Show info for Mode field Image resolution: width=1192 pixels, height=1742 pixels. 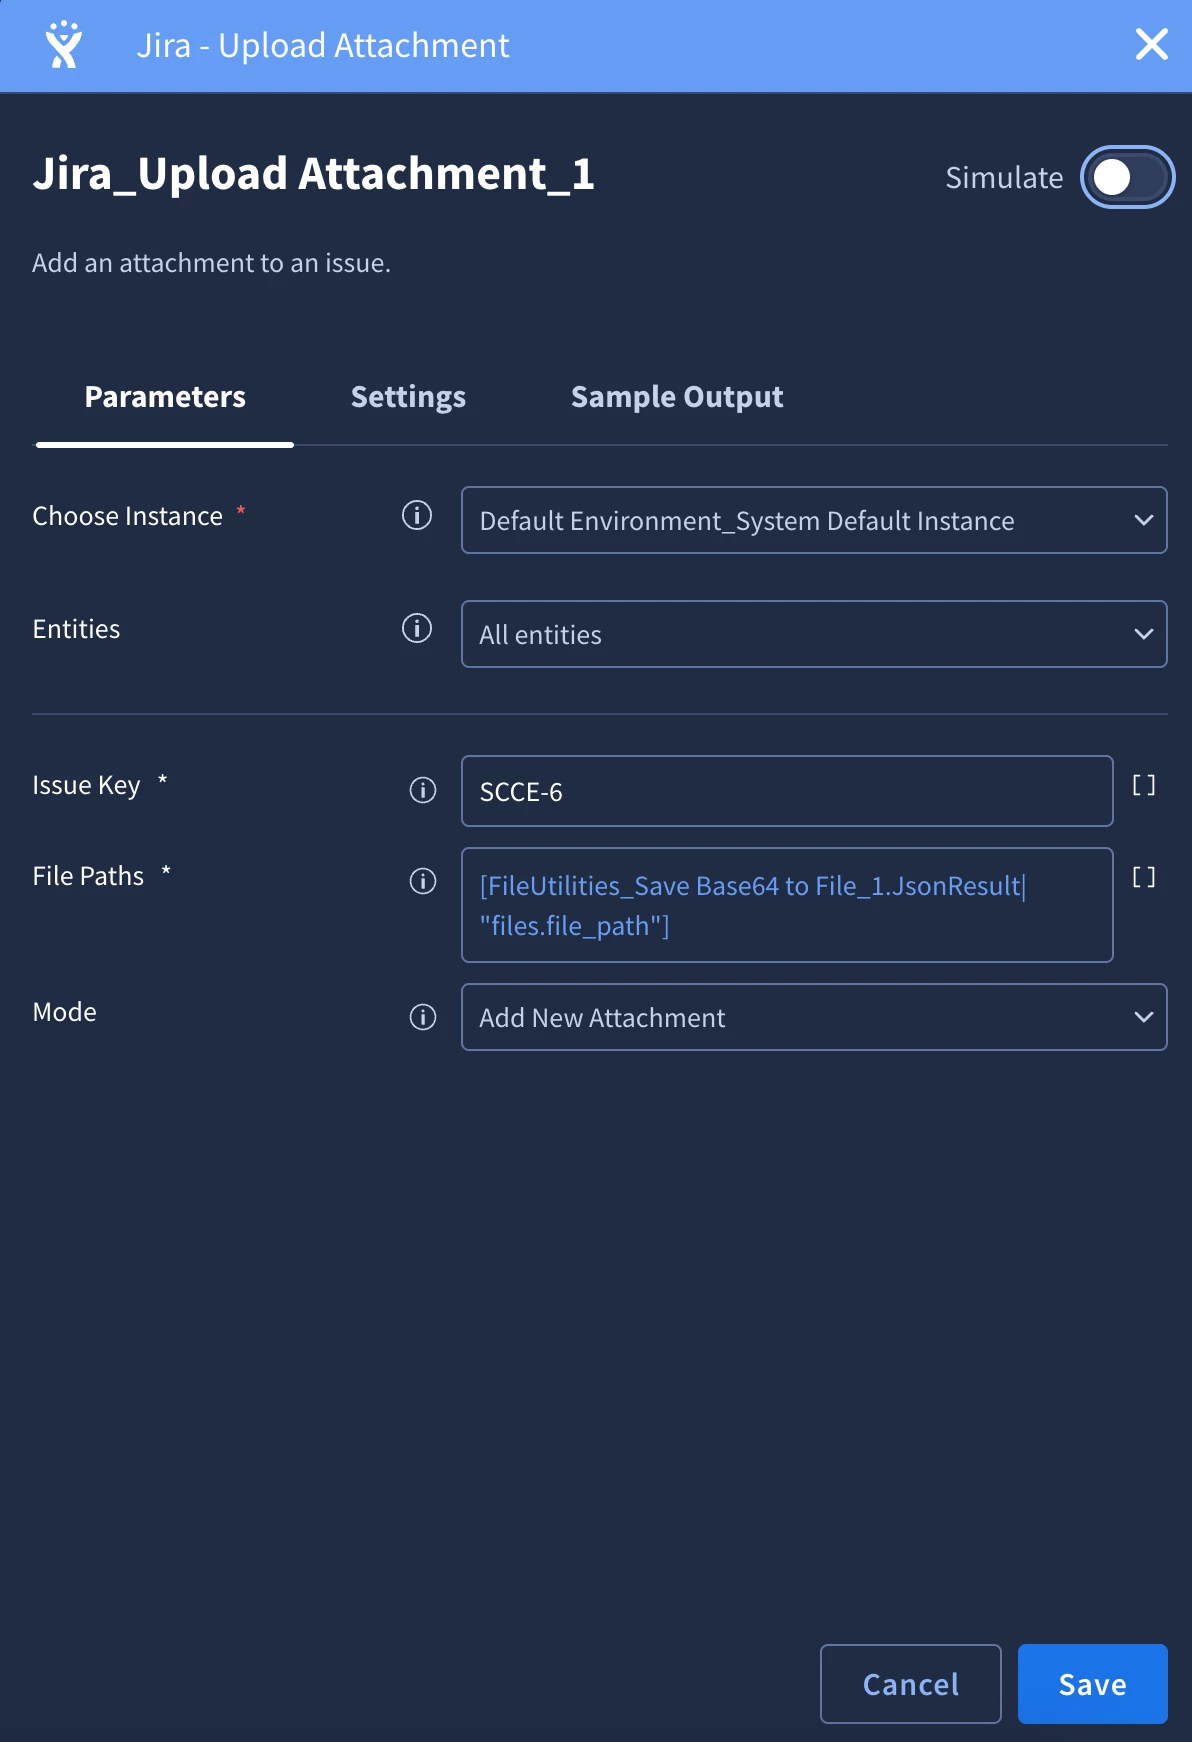click(x=423, y=1017)
